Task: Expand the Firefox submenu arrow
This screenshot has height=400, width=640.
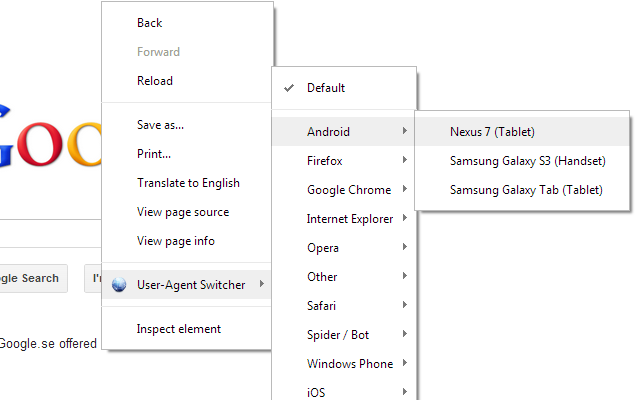Action: coord(404,160)
